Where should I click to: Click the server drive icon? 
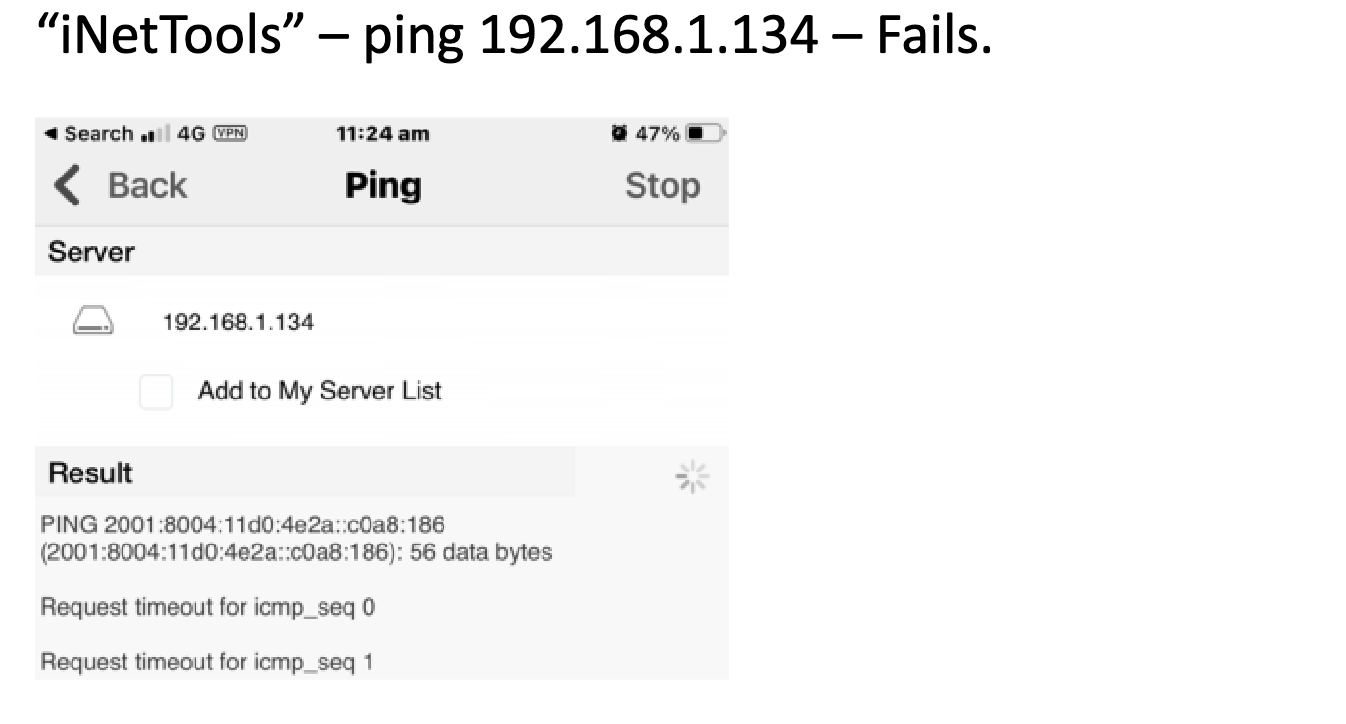pos(93,321)
